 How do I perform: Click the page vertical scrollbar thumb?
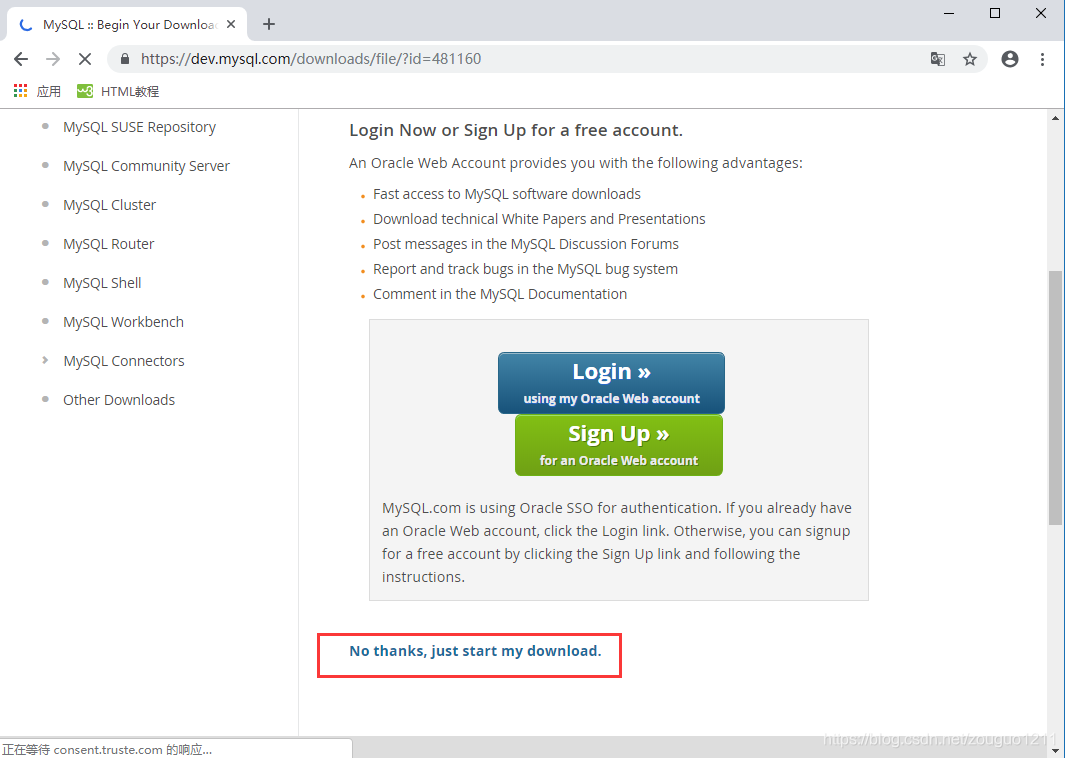tap(1055, 397)
